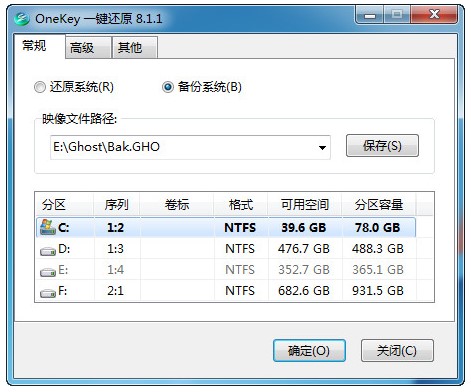Click free space value 682.6 GB

point(304,291)
